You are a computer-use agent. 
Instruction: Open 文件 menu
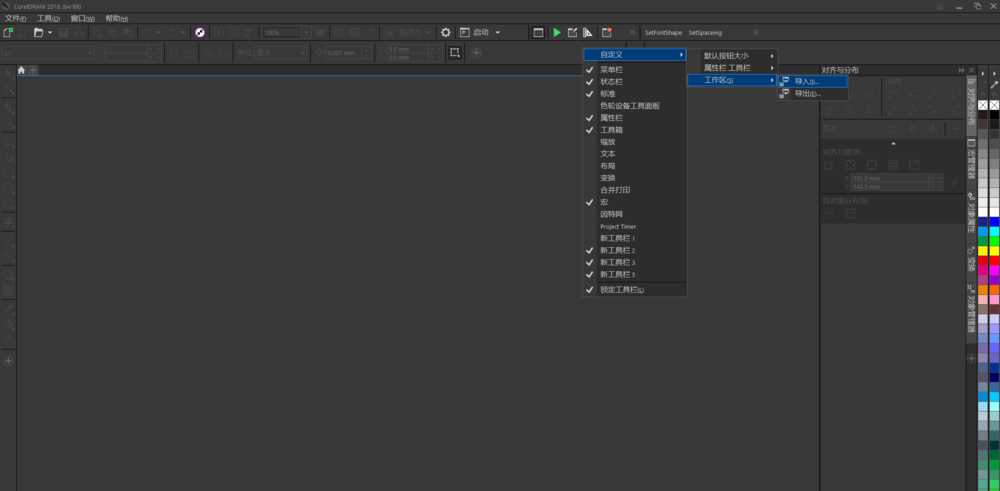15,18
